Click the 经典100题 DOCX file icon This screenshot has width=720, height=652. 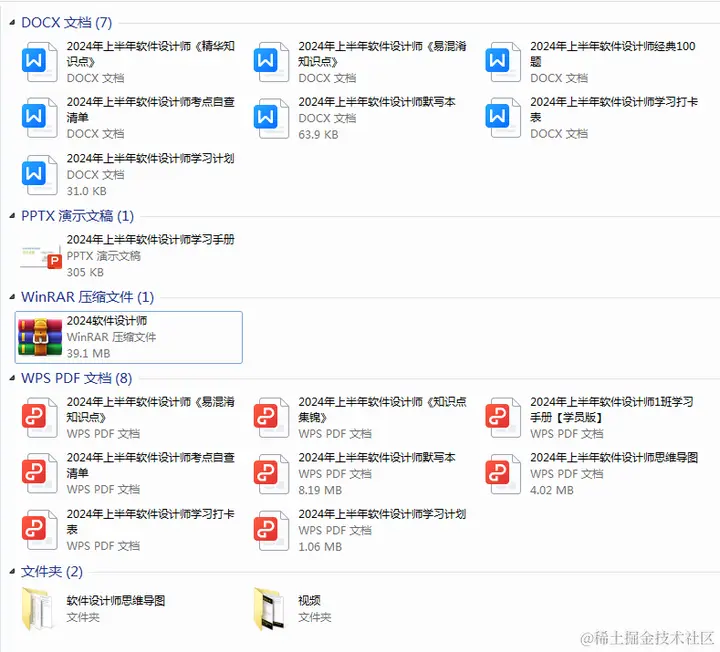pyautogui.click(x=503, y=62)
